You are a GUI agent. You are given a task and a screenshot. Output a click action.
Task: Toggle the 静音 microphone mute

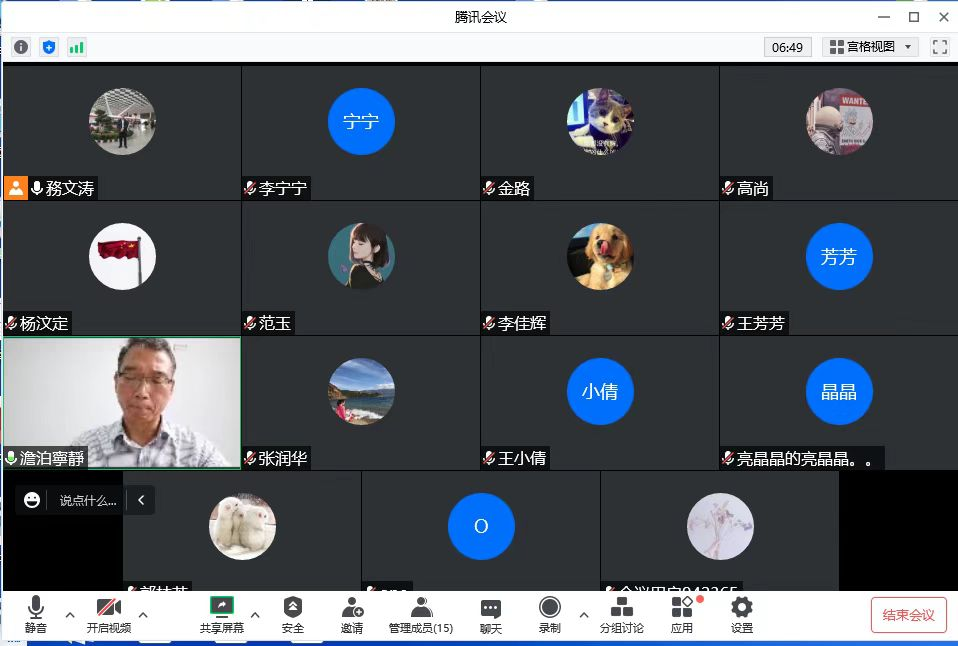[36, 615]
